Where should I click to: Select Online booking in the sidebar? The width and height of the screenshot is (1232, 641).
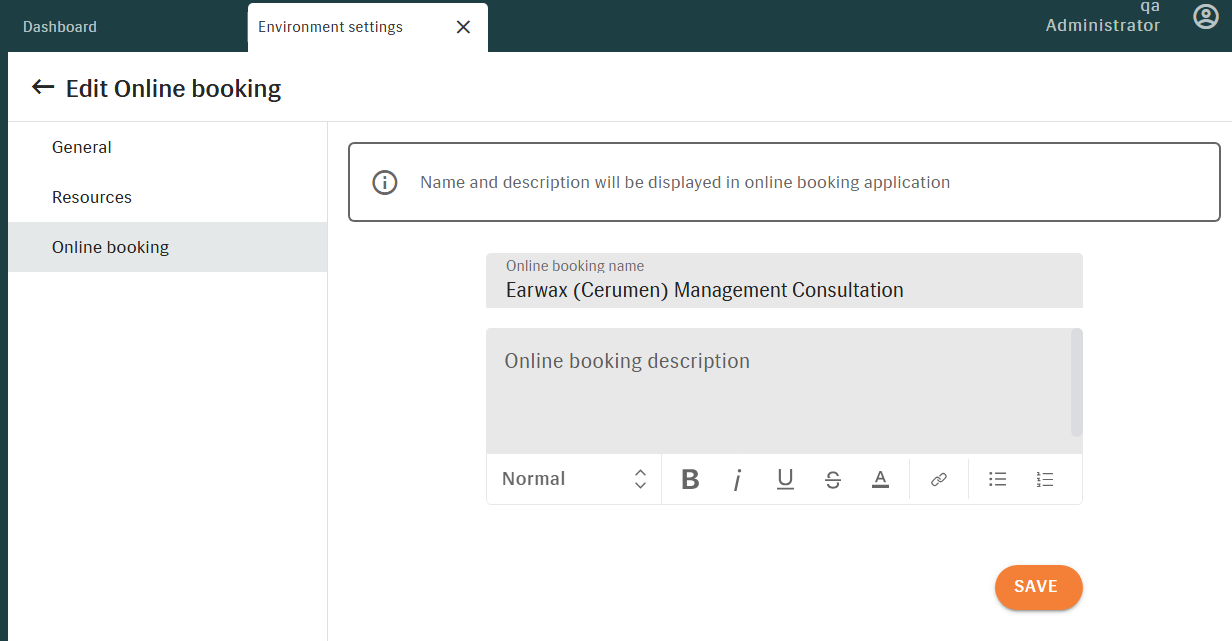point(110,247)
